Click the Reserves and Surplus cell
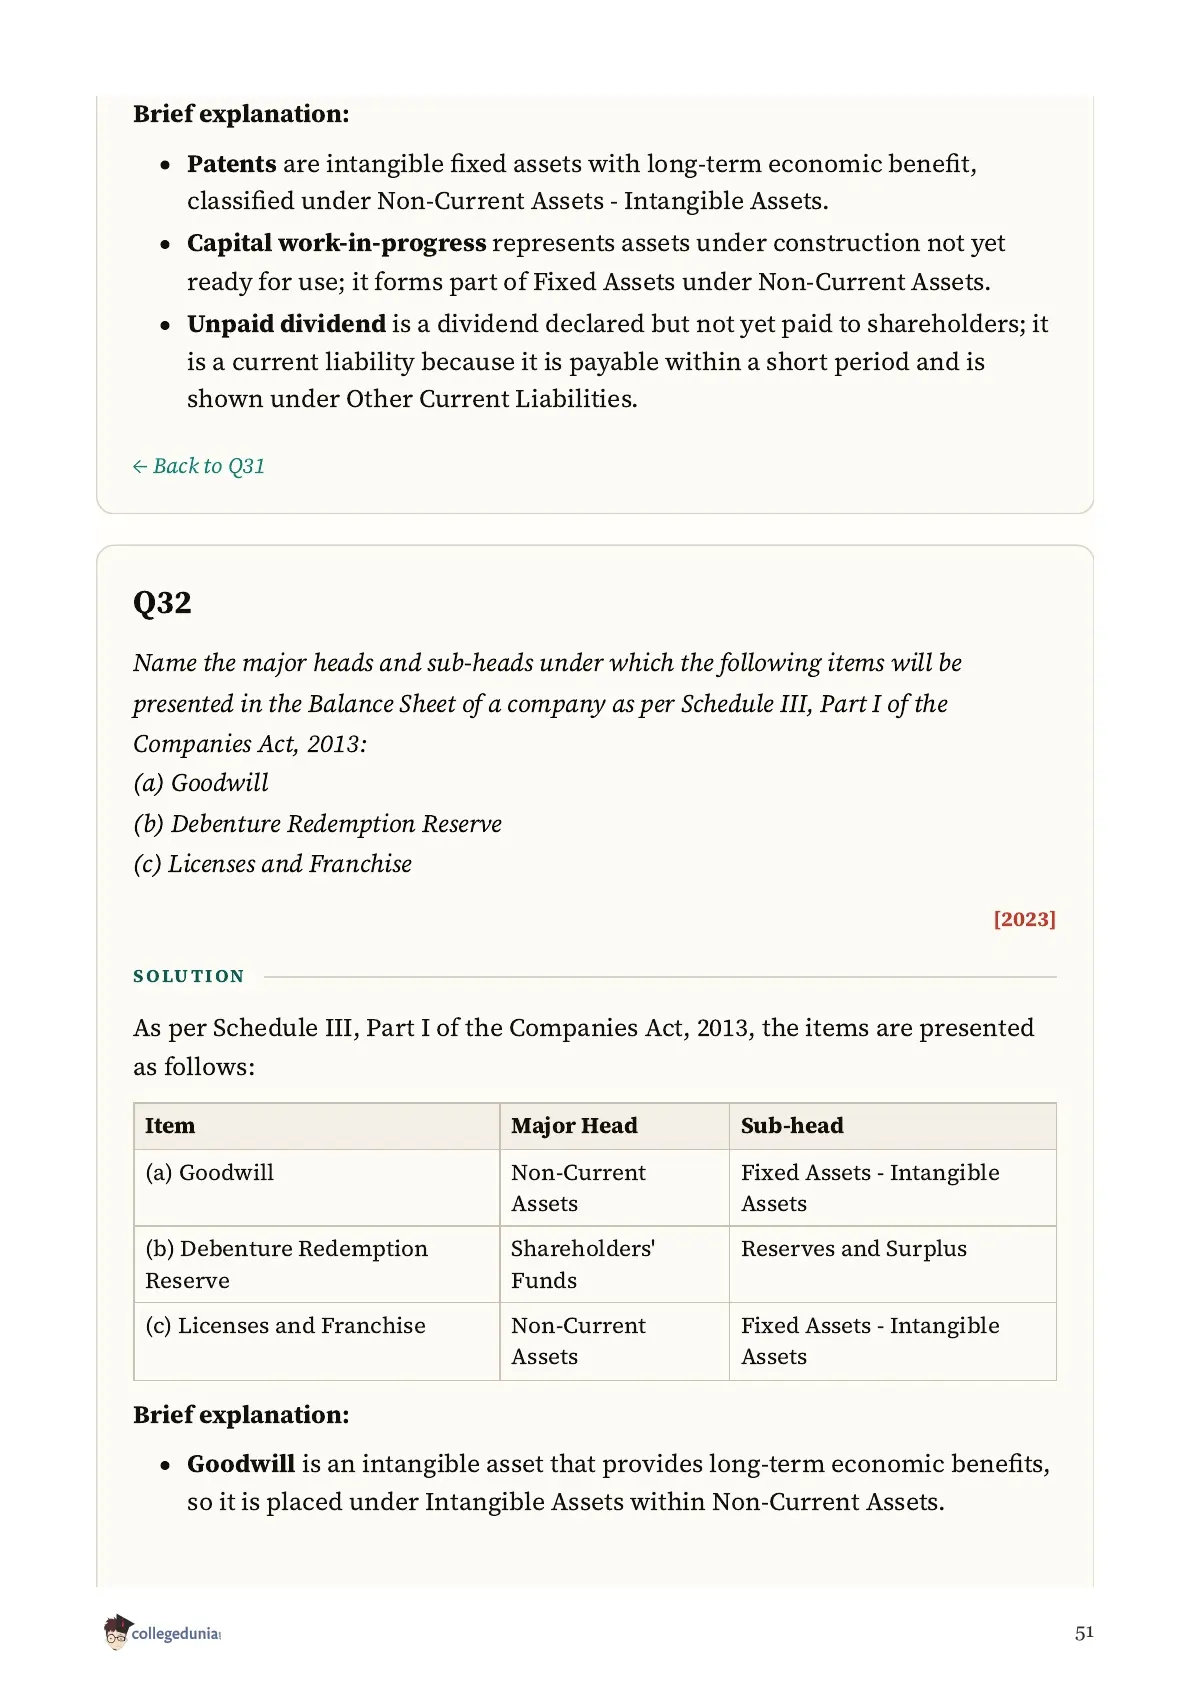1190x1684 pixels. click(x=892, y=1264)
